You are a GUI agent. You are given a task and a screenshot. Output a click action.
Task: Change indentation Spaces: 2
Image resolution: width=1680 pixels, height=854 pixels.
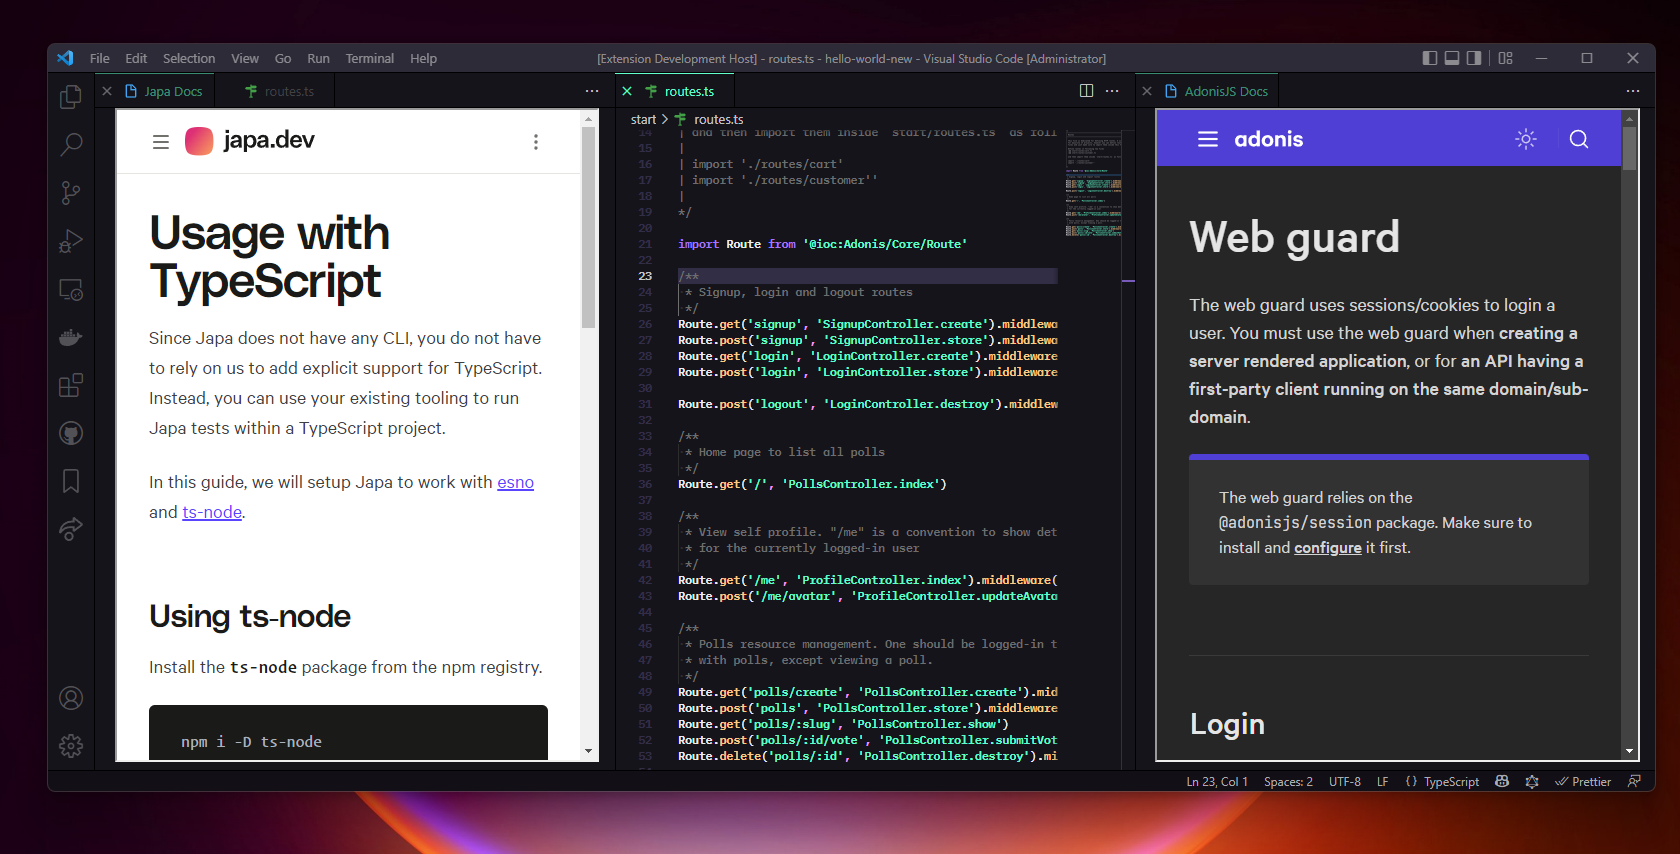point(1288,782)
